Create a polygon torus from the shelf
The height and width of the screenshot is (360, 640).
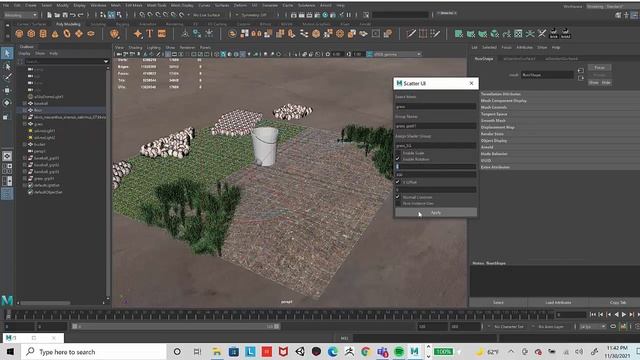point(67,34)
